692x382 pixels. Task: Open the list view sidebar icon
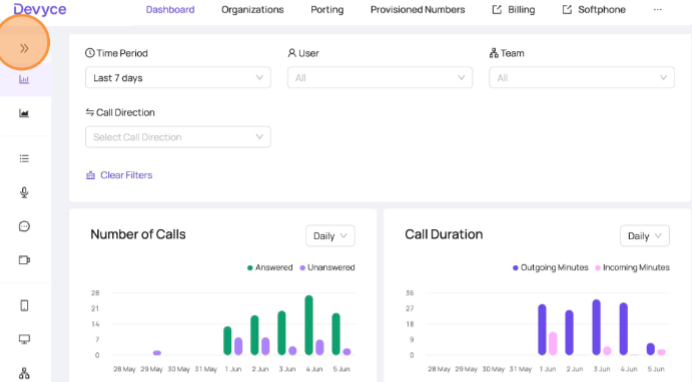pos(24,158)
